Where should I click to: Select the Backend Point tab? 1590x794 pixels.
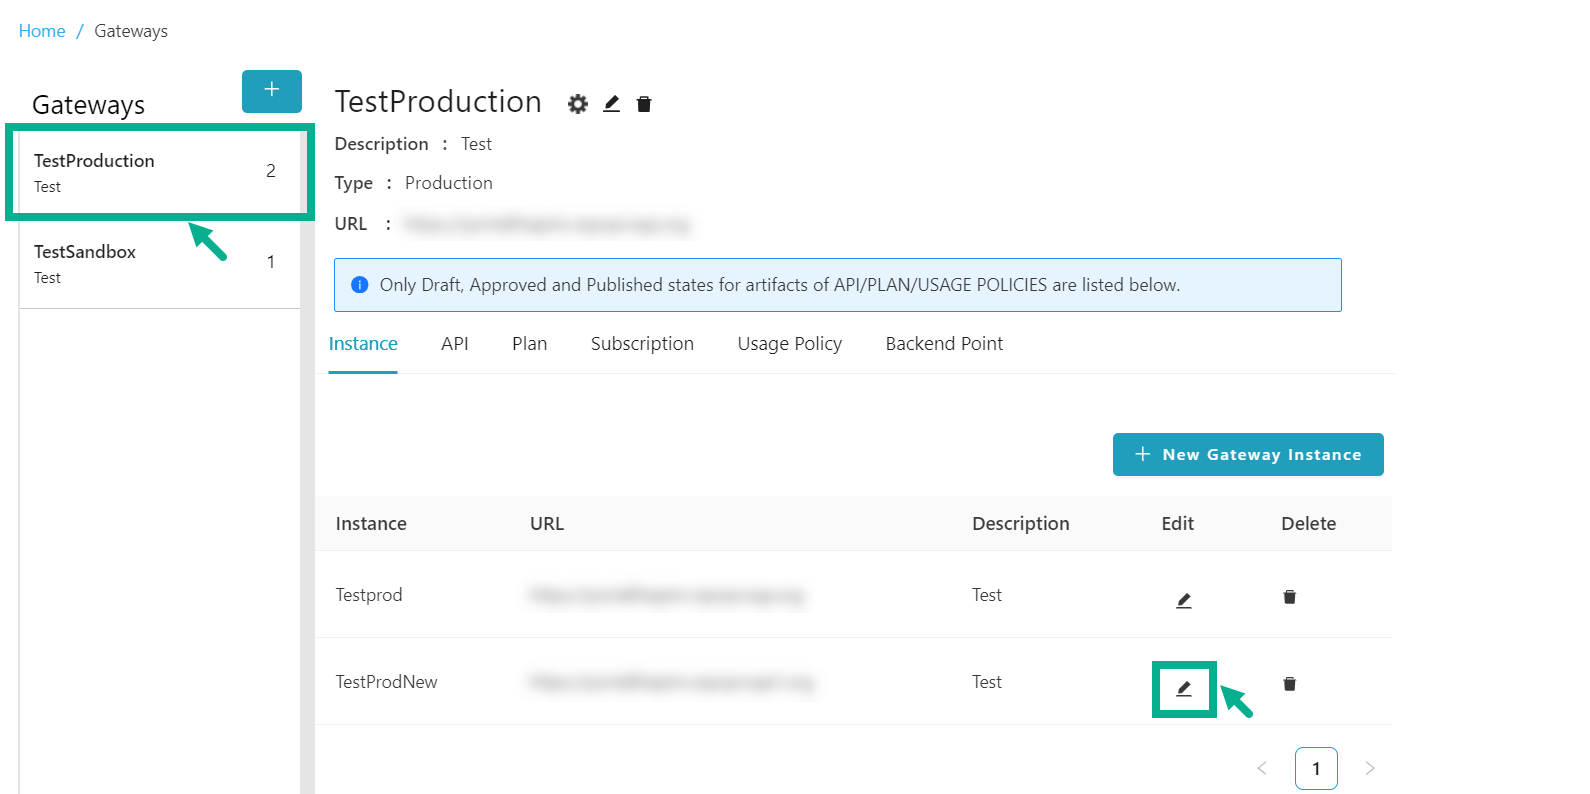pyautogui.click(x=944, y=344)
